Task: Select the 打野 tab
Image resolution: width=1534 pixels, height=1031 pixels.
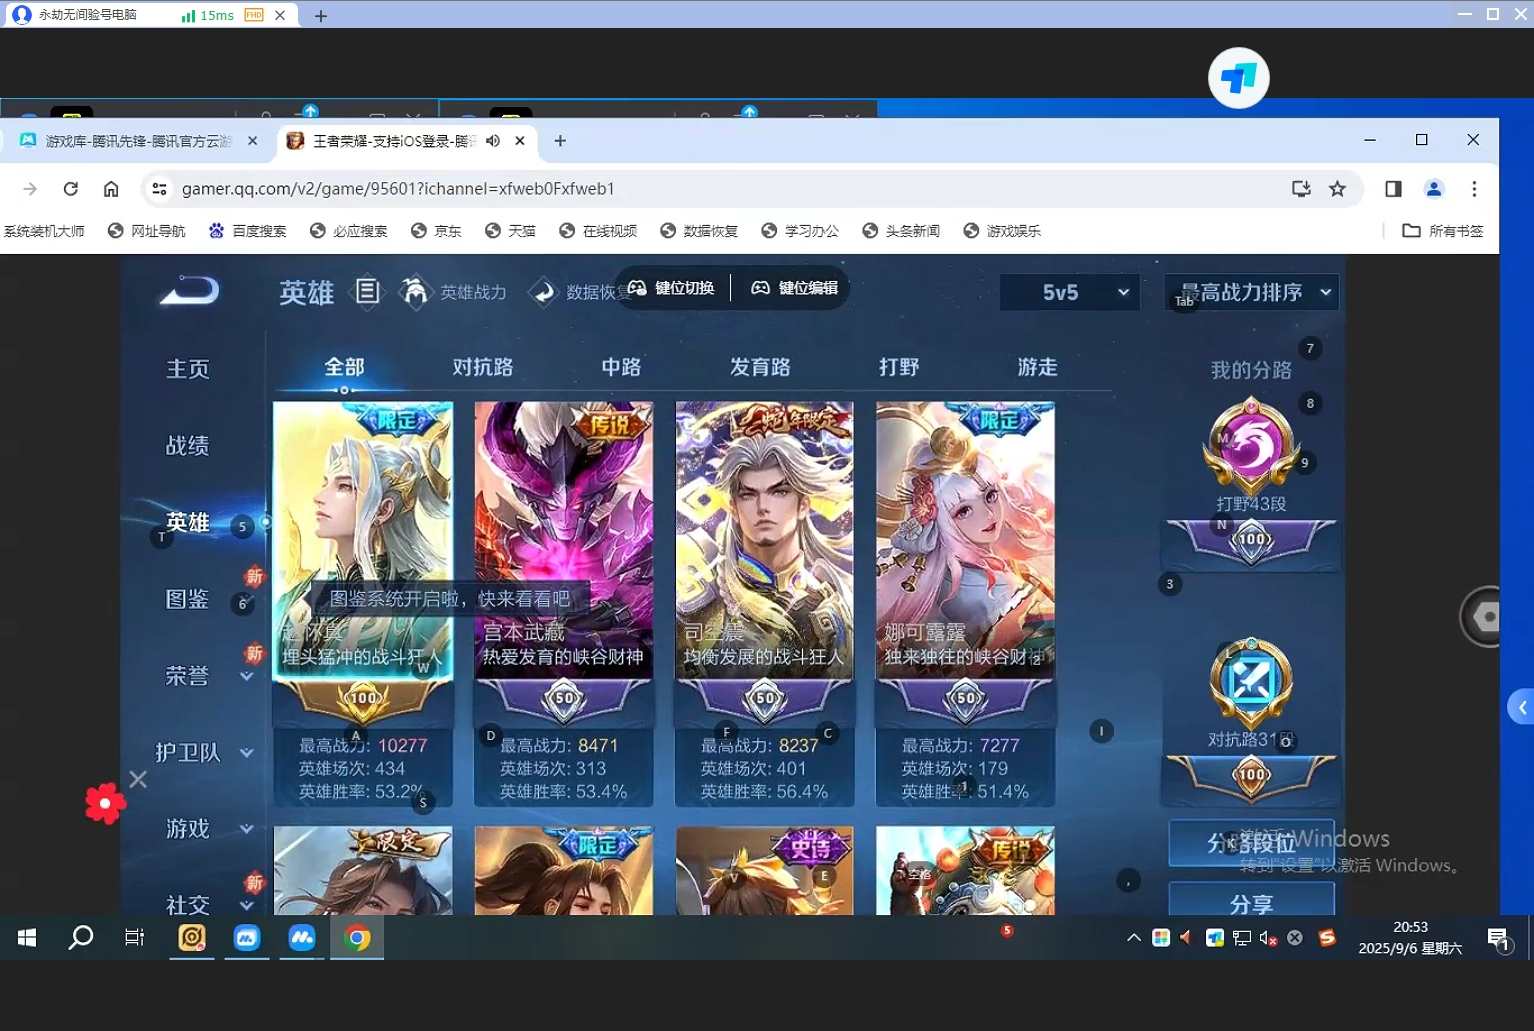Action: 899,367
